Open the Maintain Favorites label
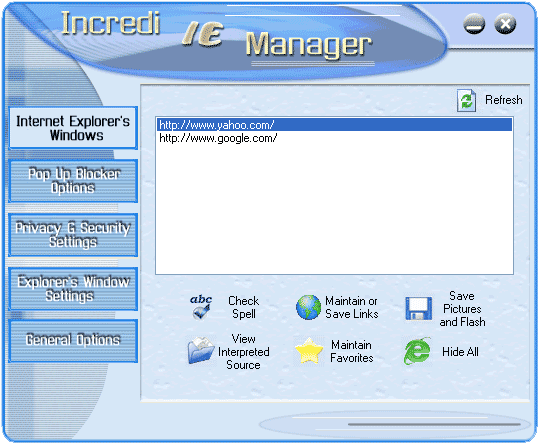 (x=351, y=351)
